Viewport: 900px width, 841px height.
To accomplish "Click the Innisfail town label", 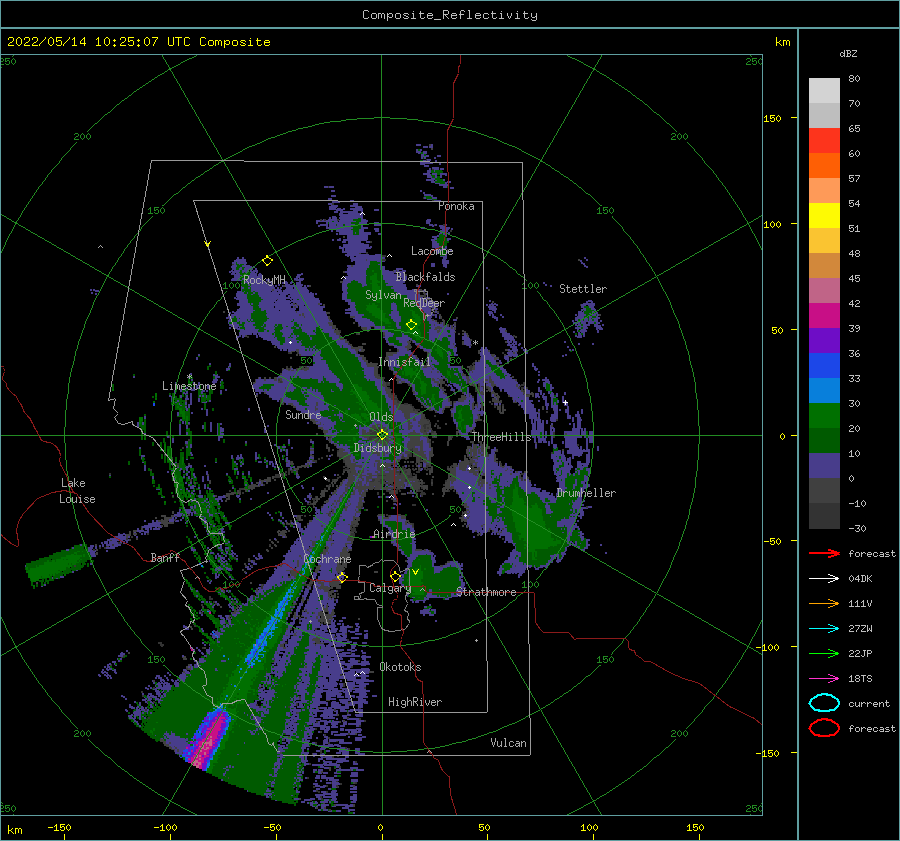I will [x=404, y=362].
